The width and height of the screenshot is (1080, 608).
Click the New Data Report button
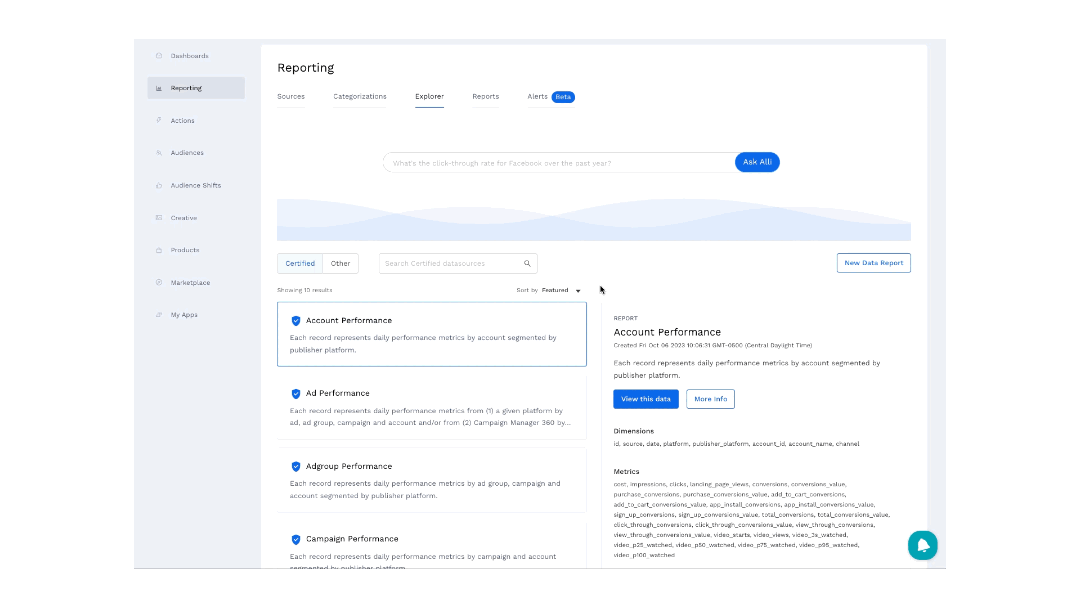[873, 263]
